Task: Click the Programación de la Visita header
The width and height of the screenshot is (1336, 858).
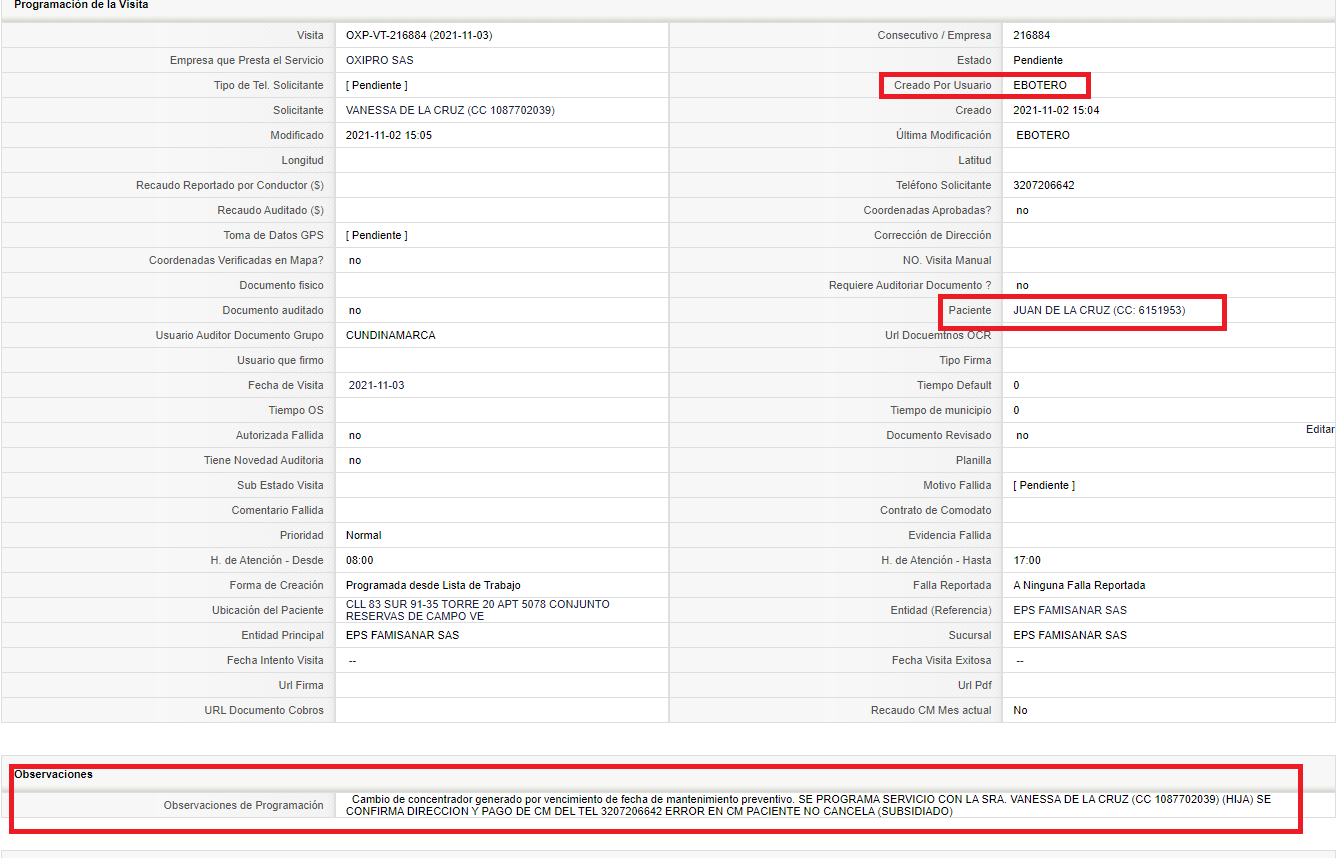Action: [x=81, y=5]
